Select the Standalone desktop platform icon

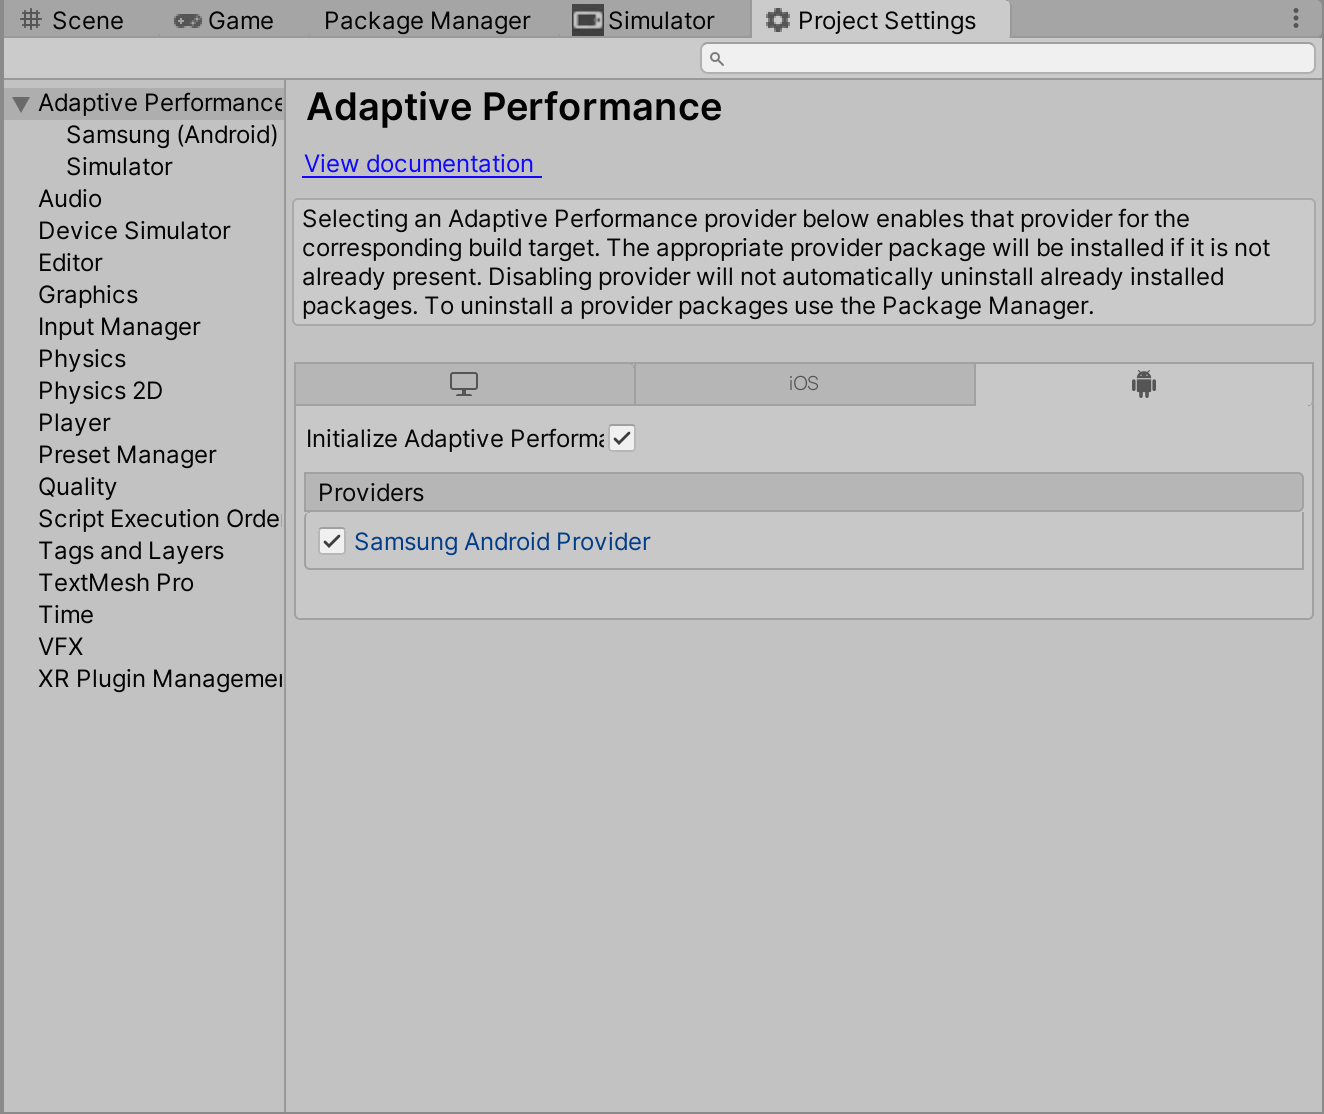pyautogui.click(x=464, y=383)
